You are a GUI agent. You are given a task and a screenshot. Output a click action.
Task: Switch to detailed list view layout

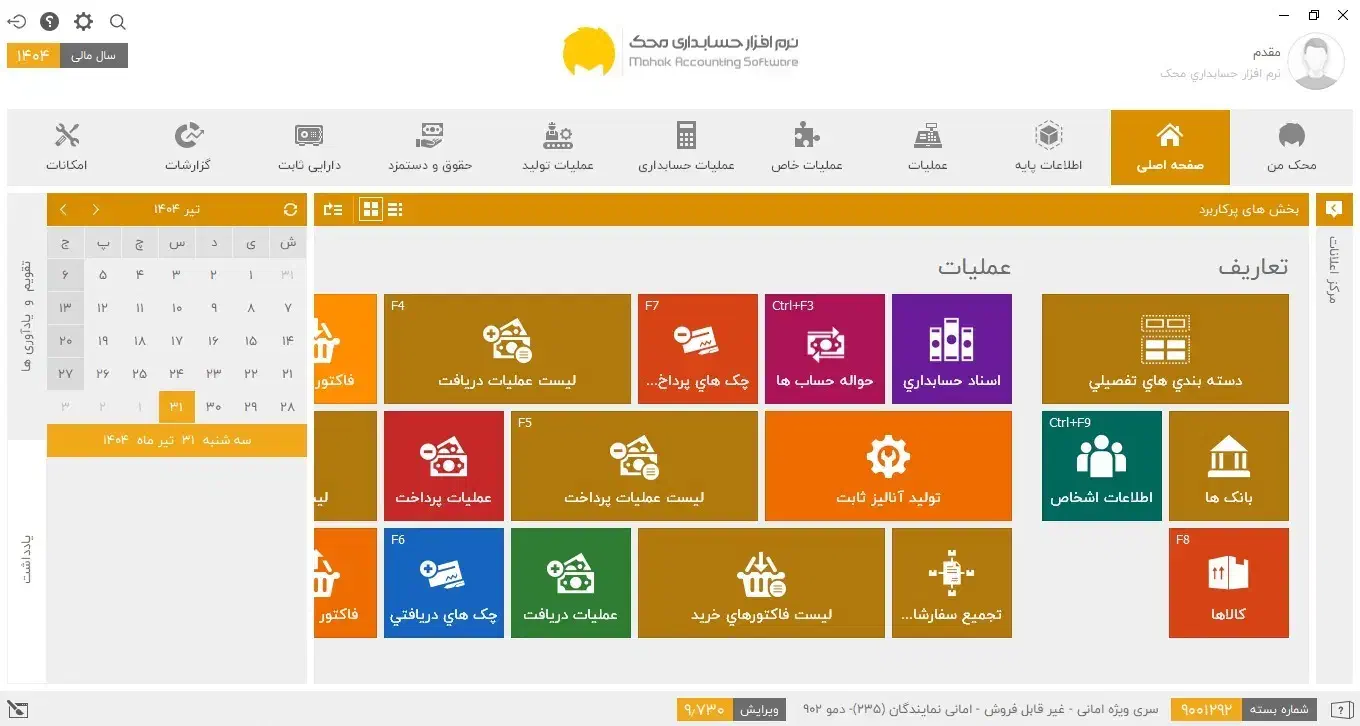[x=396, y=209]
